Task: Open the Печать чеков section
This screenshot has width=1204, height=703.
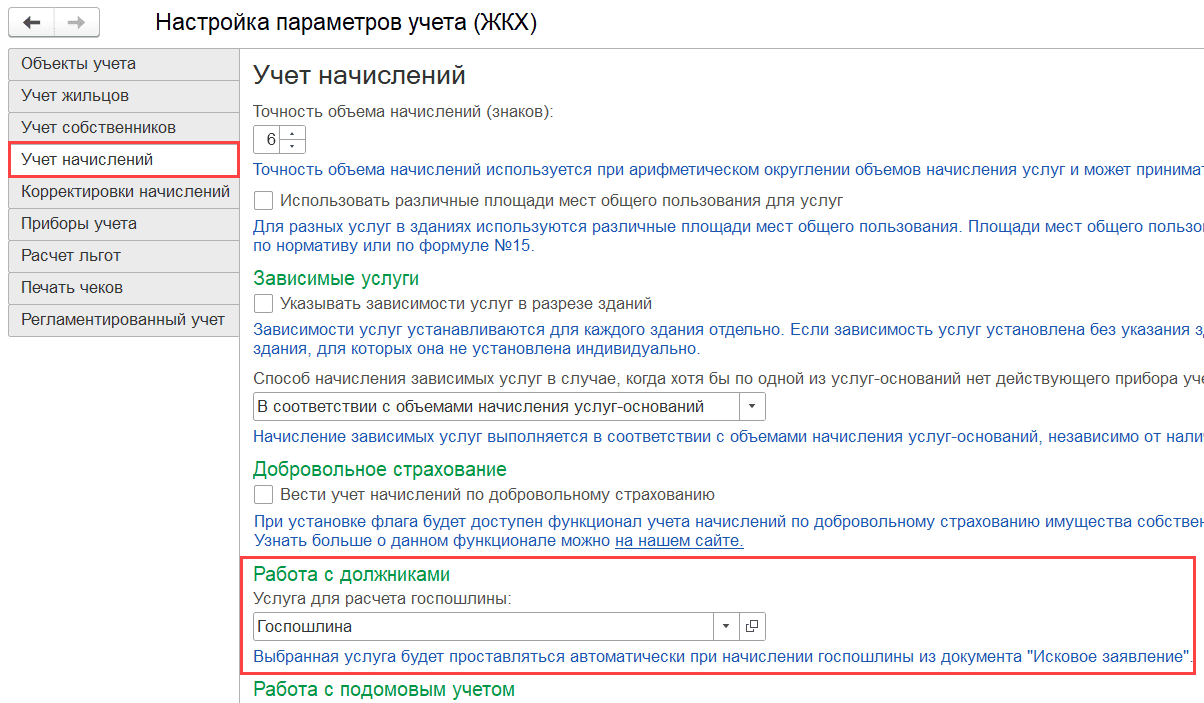Action: pos(120,287)
